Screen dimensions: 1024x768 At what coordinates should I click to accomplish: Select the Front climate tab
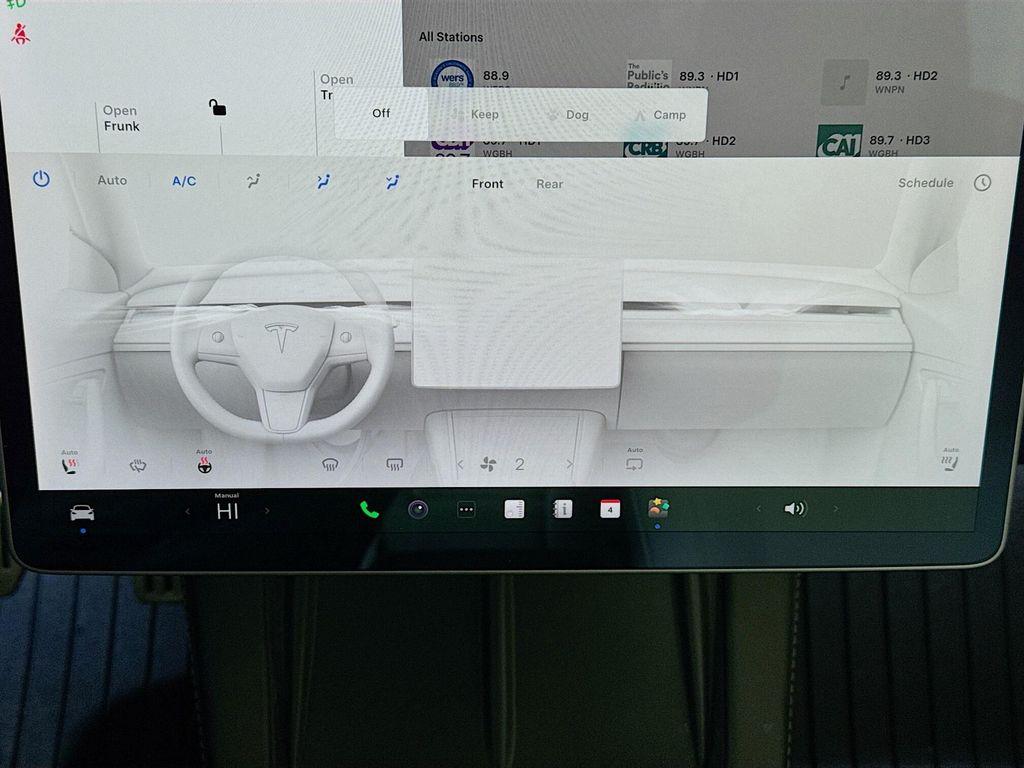click(487, 184)
